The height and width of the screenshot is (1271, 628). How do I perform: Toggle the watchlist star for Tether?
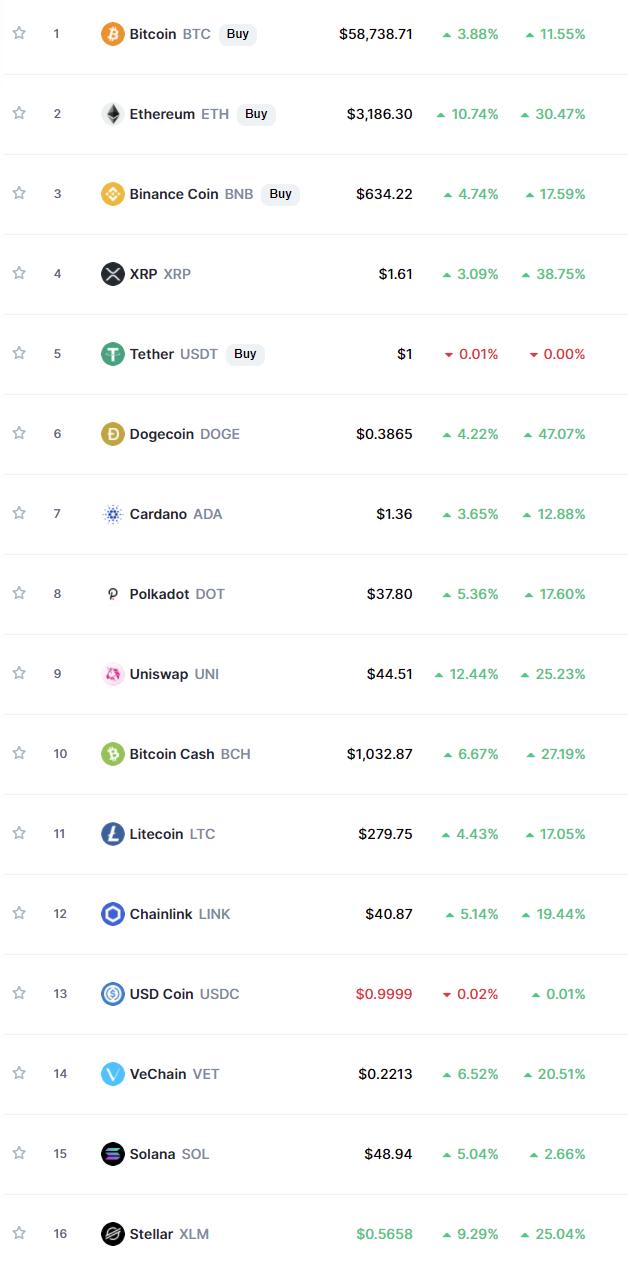19,353
